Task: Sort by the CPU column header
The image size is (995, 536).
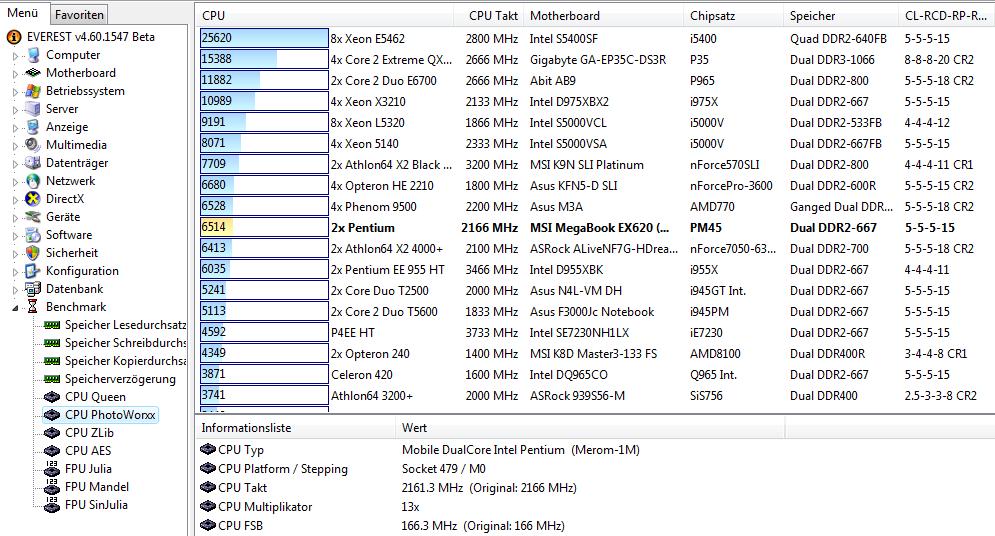Action: [x=325, y=16]
